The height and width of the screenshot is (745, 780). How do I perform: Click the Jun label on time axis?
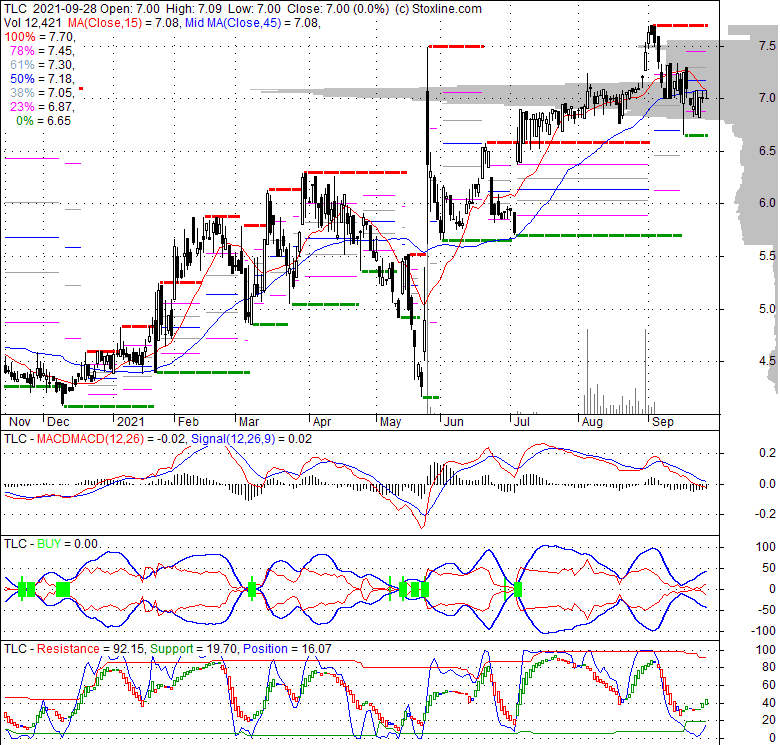(454, 422)
